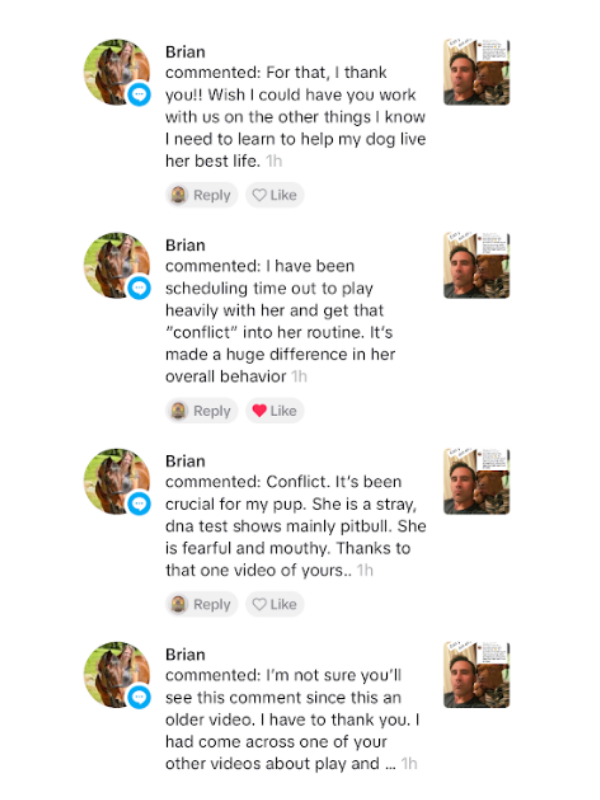
Task: Reply to Brian's first comment
Action: coord(201,195)
